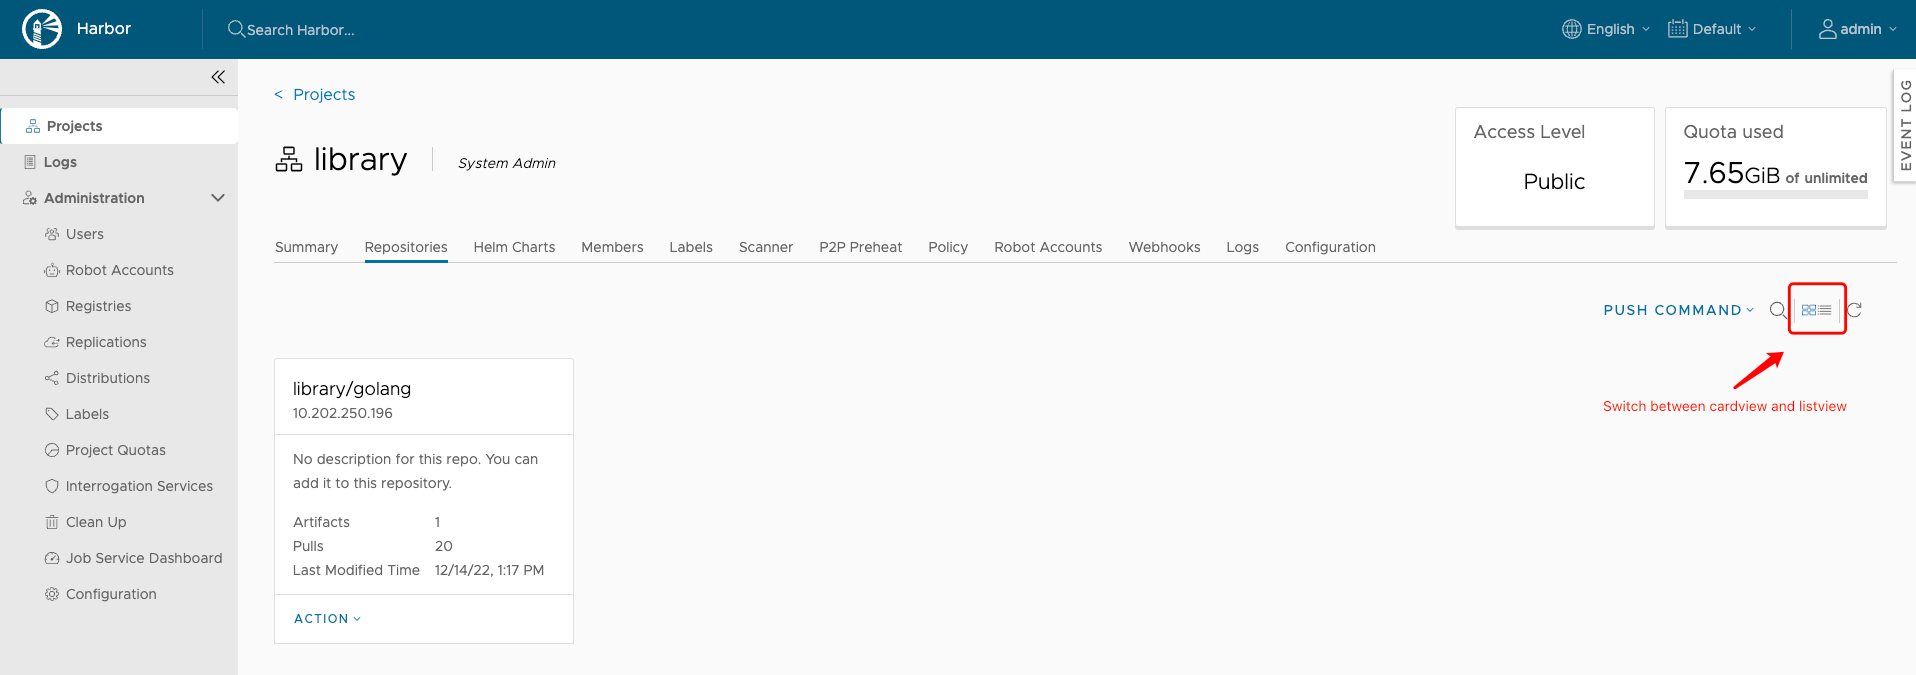Click the Administration sidebar icon
The image size is (1916, 675).
(x=30, y=198)
